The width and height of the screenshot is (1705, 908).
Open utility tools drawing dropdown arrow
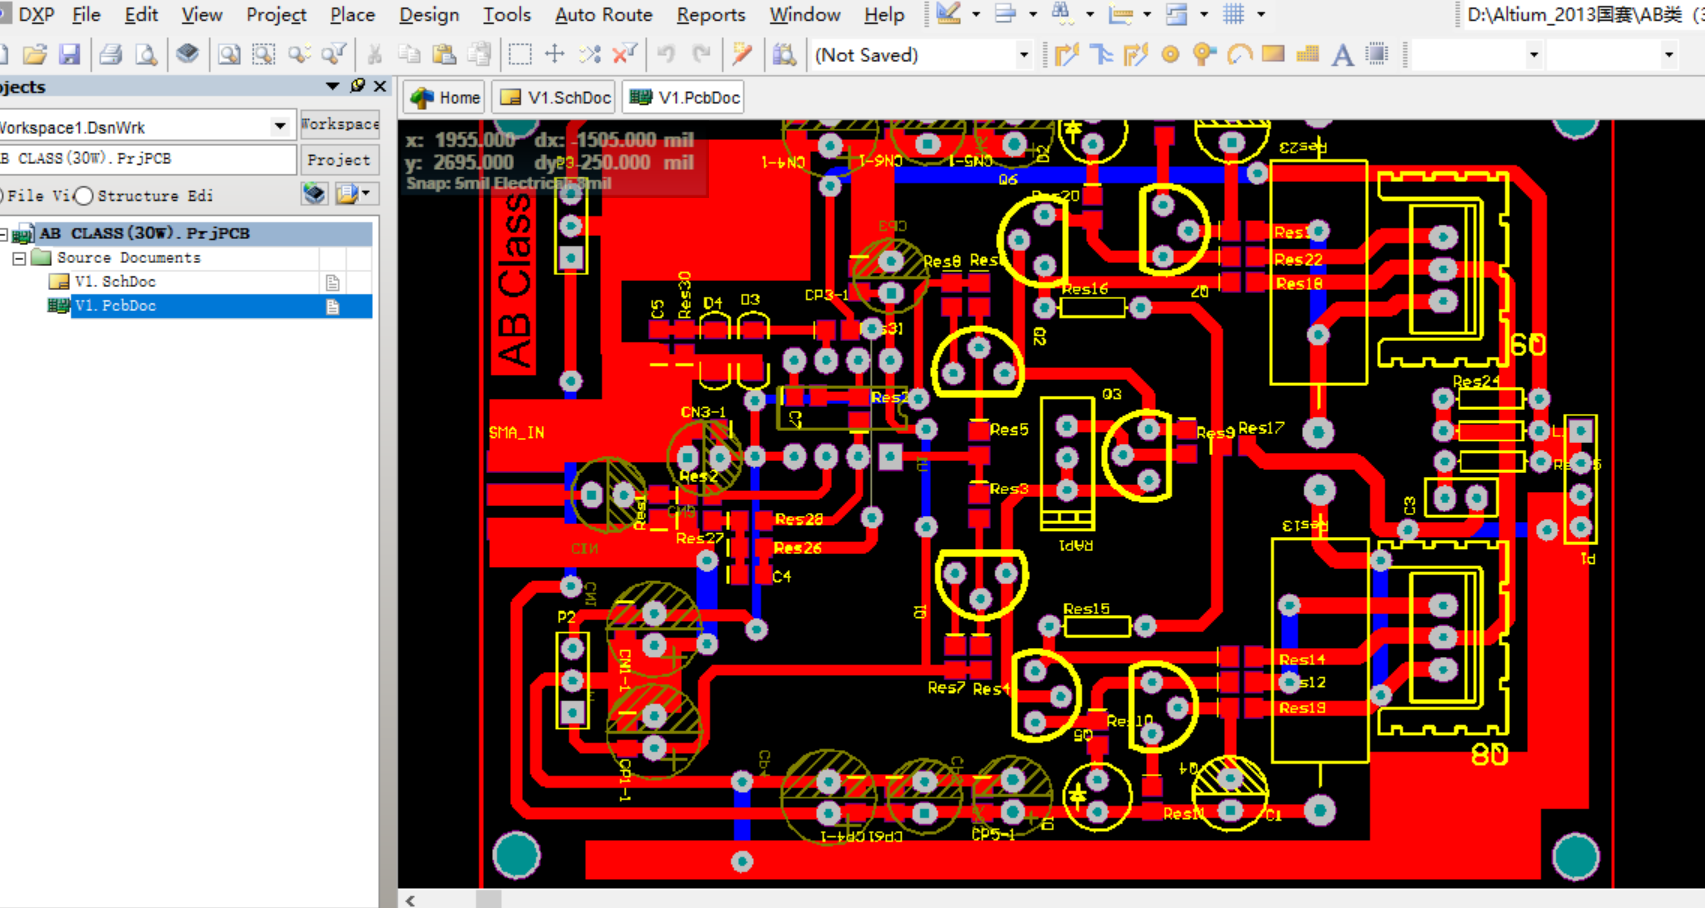[976, 14]
